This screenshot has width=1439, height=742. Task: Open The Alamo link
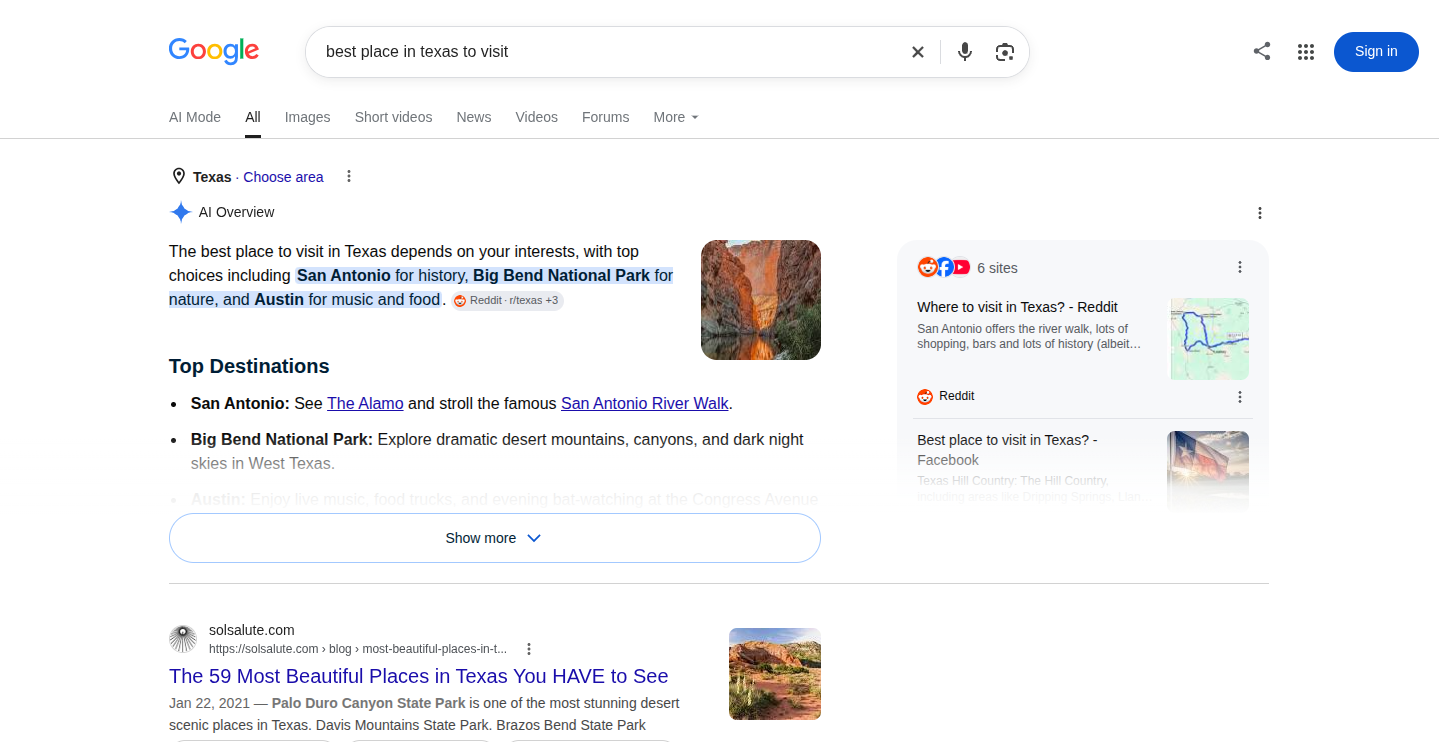365,404
